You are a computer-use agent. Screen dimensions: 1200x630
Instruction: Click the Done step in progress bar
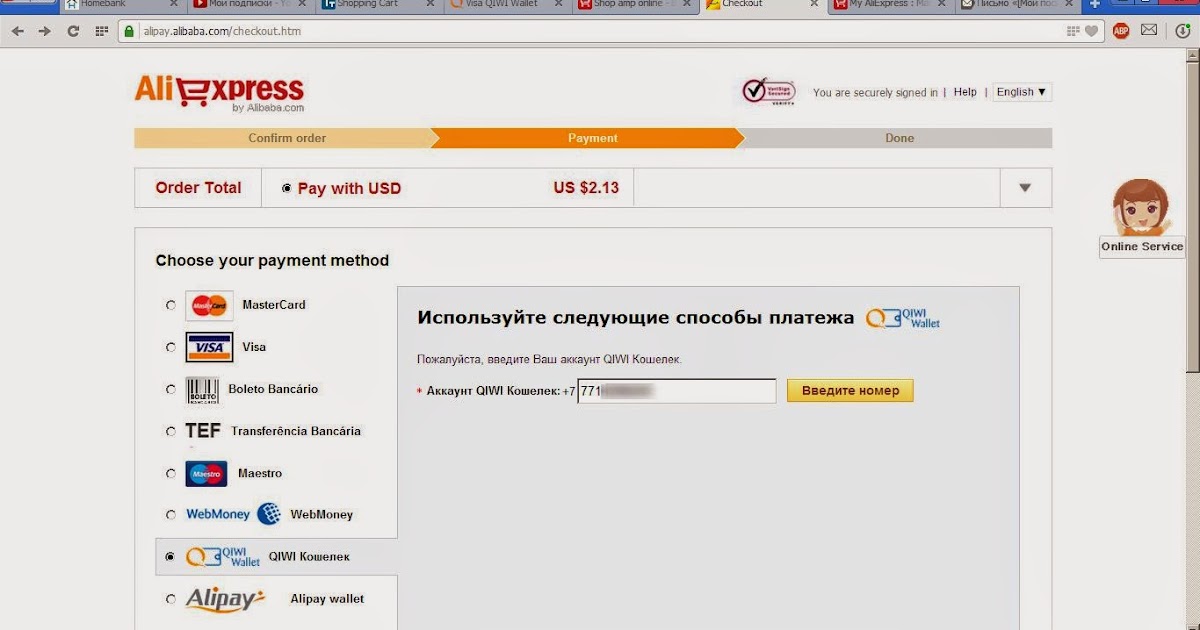899,138
